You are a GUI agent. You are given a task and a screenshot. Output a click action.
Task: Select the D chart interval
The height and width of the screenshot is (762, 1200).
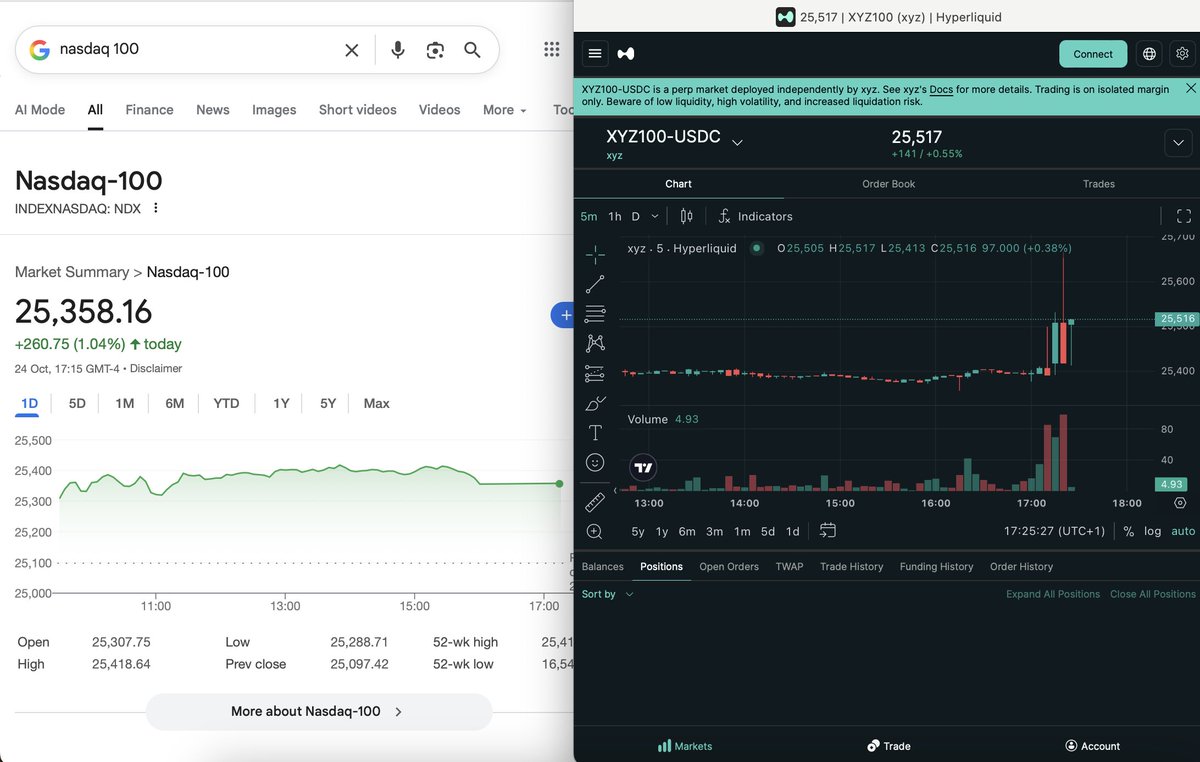(635, 216)
